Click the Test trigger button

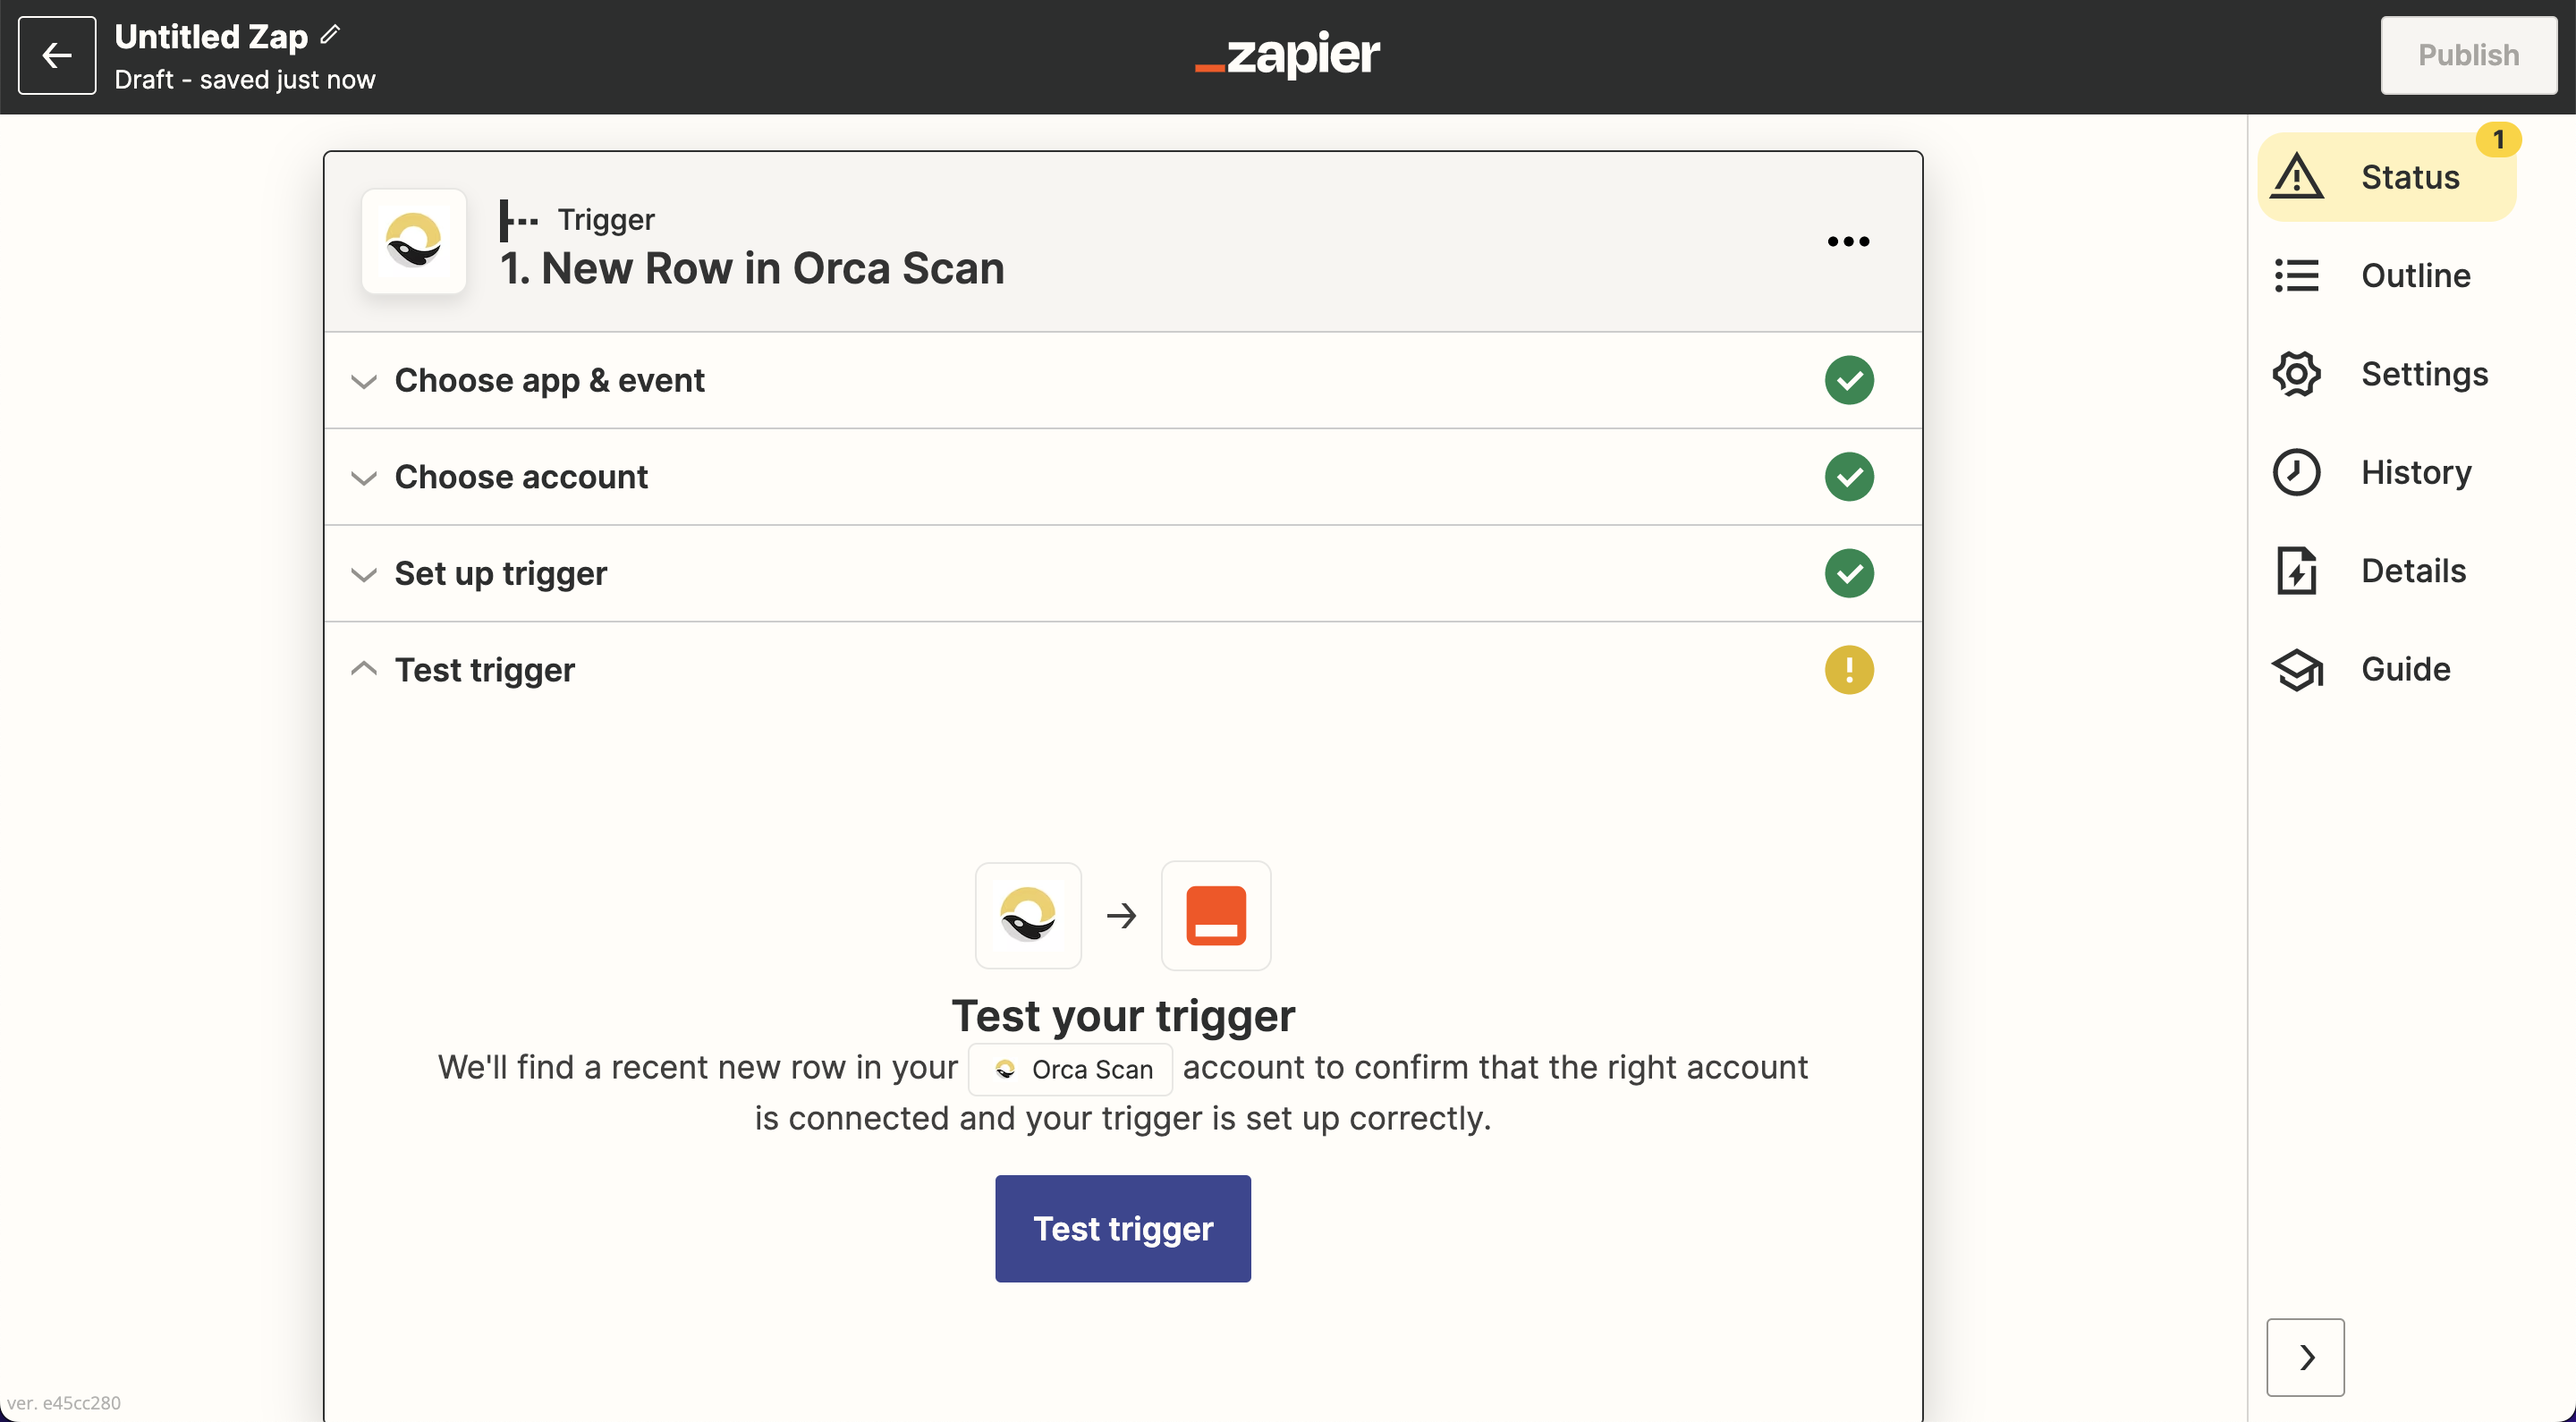(1123, 1228)
